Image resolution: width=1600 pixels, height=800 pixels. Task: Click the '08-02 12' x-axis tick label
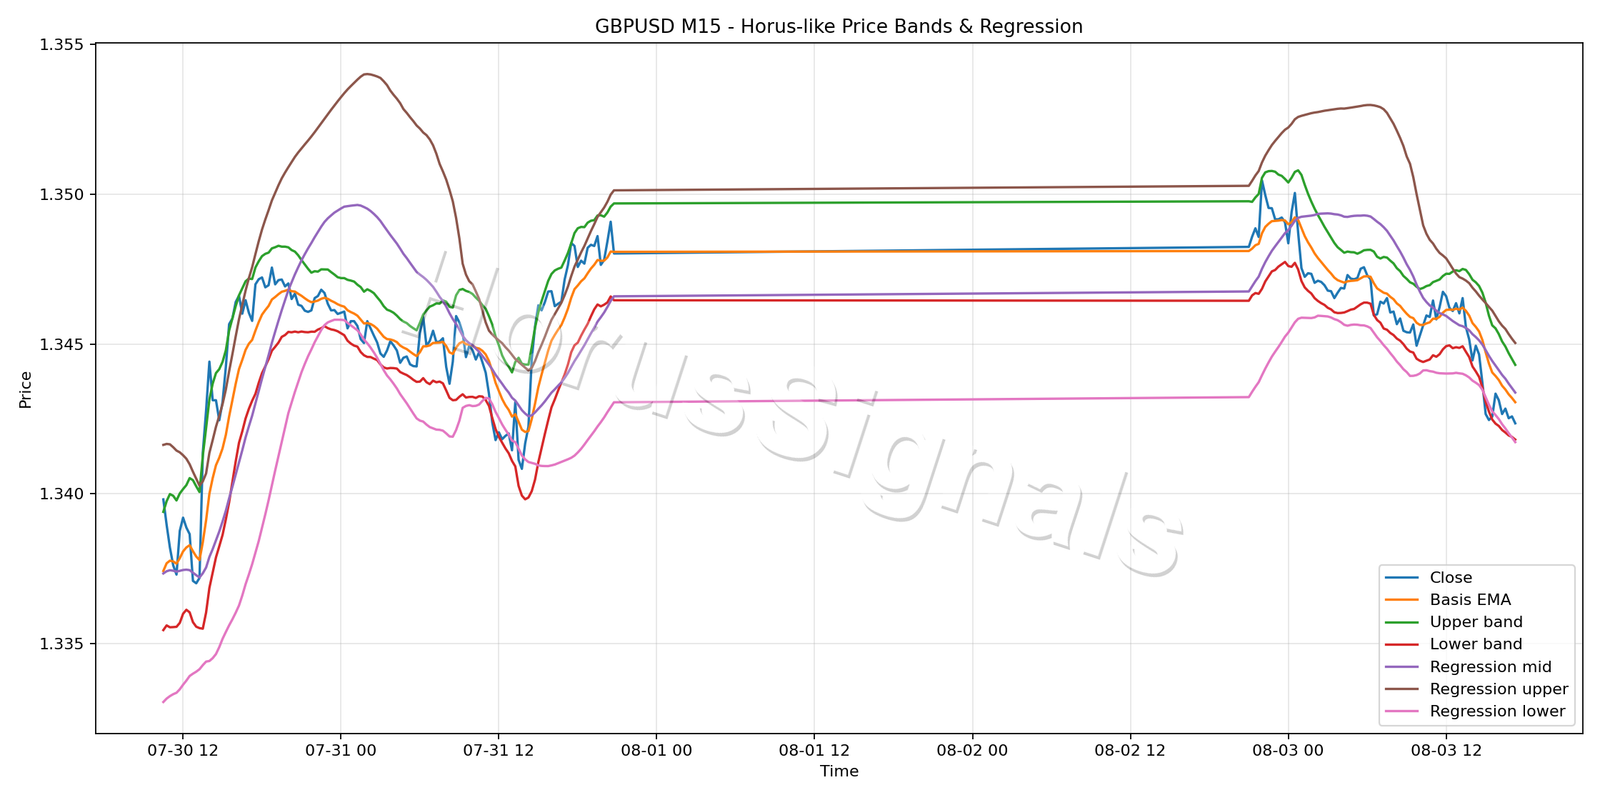click(x=1130, y=750)
